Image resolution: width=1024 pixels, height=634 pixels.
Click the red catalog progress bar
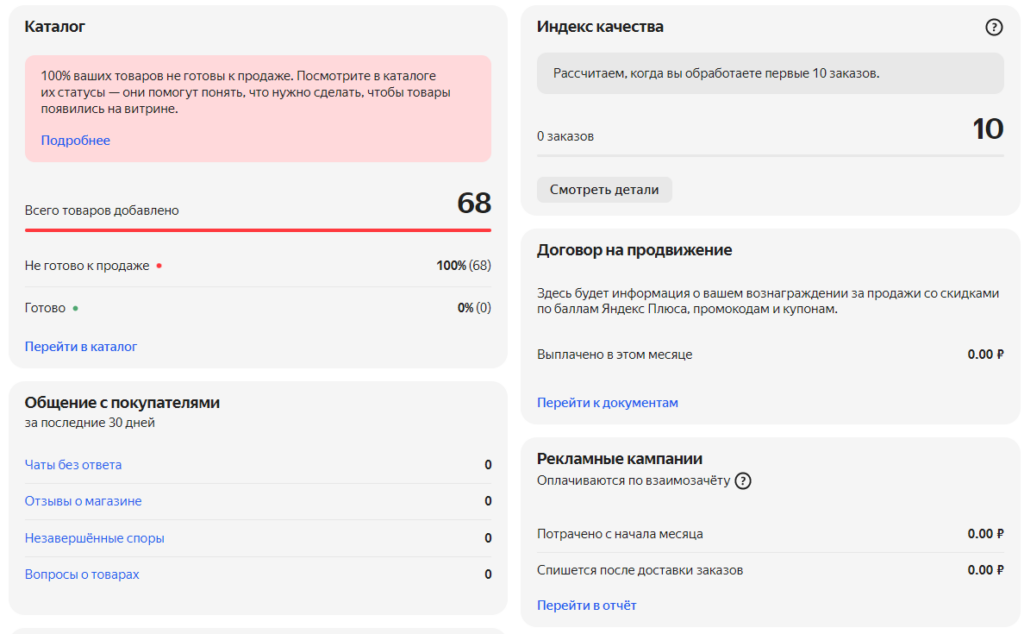click(258, 230)
